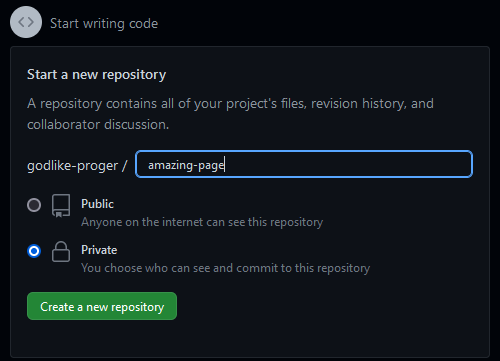
Task: Click the slash separator after owner name
Action: tap(125, 166)
